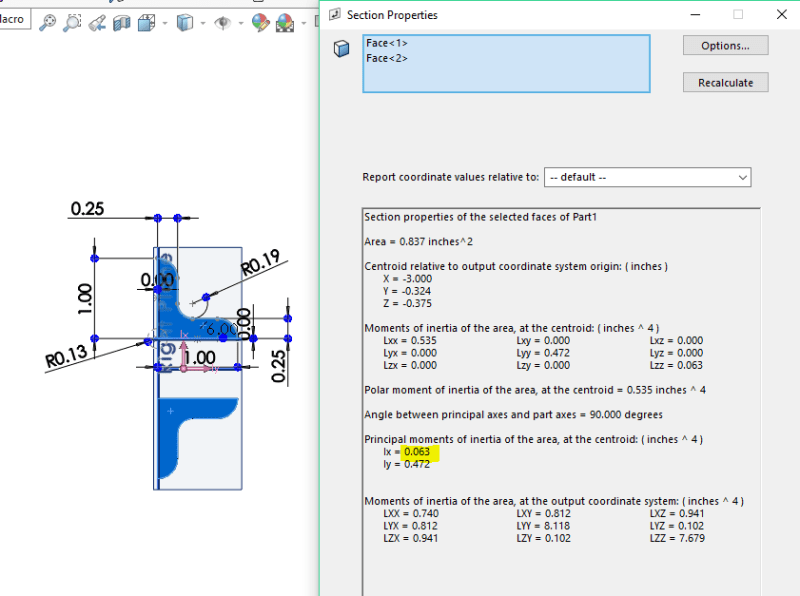Click the Iy = 0.472 principal value
This screenshot has height=596, width=800.
(407, 464)
